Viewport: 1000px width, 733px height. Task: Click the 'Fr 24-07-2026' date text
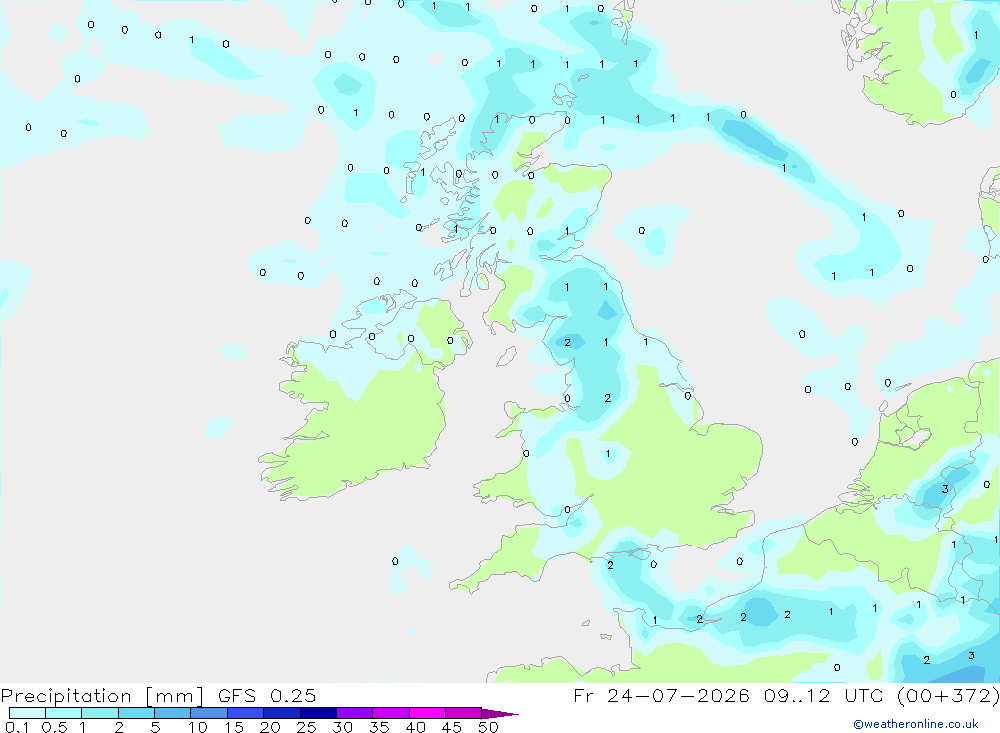[661, 695]
